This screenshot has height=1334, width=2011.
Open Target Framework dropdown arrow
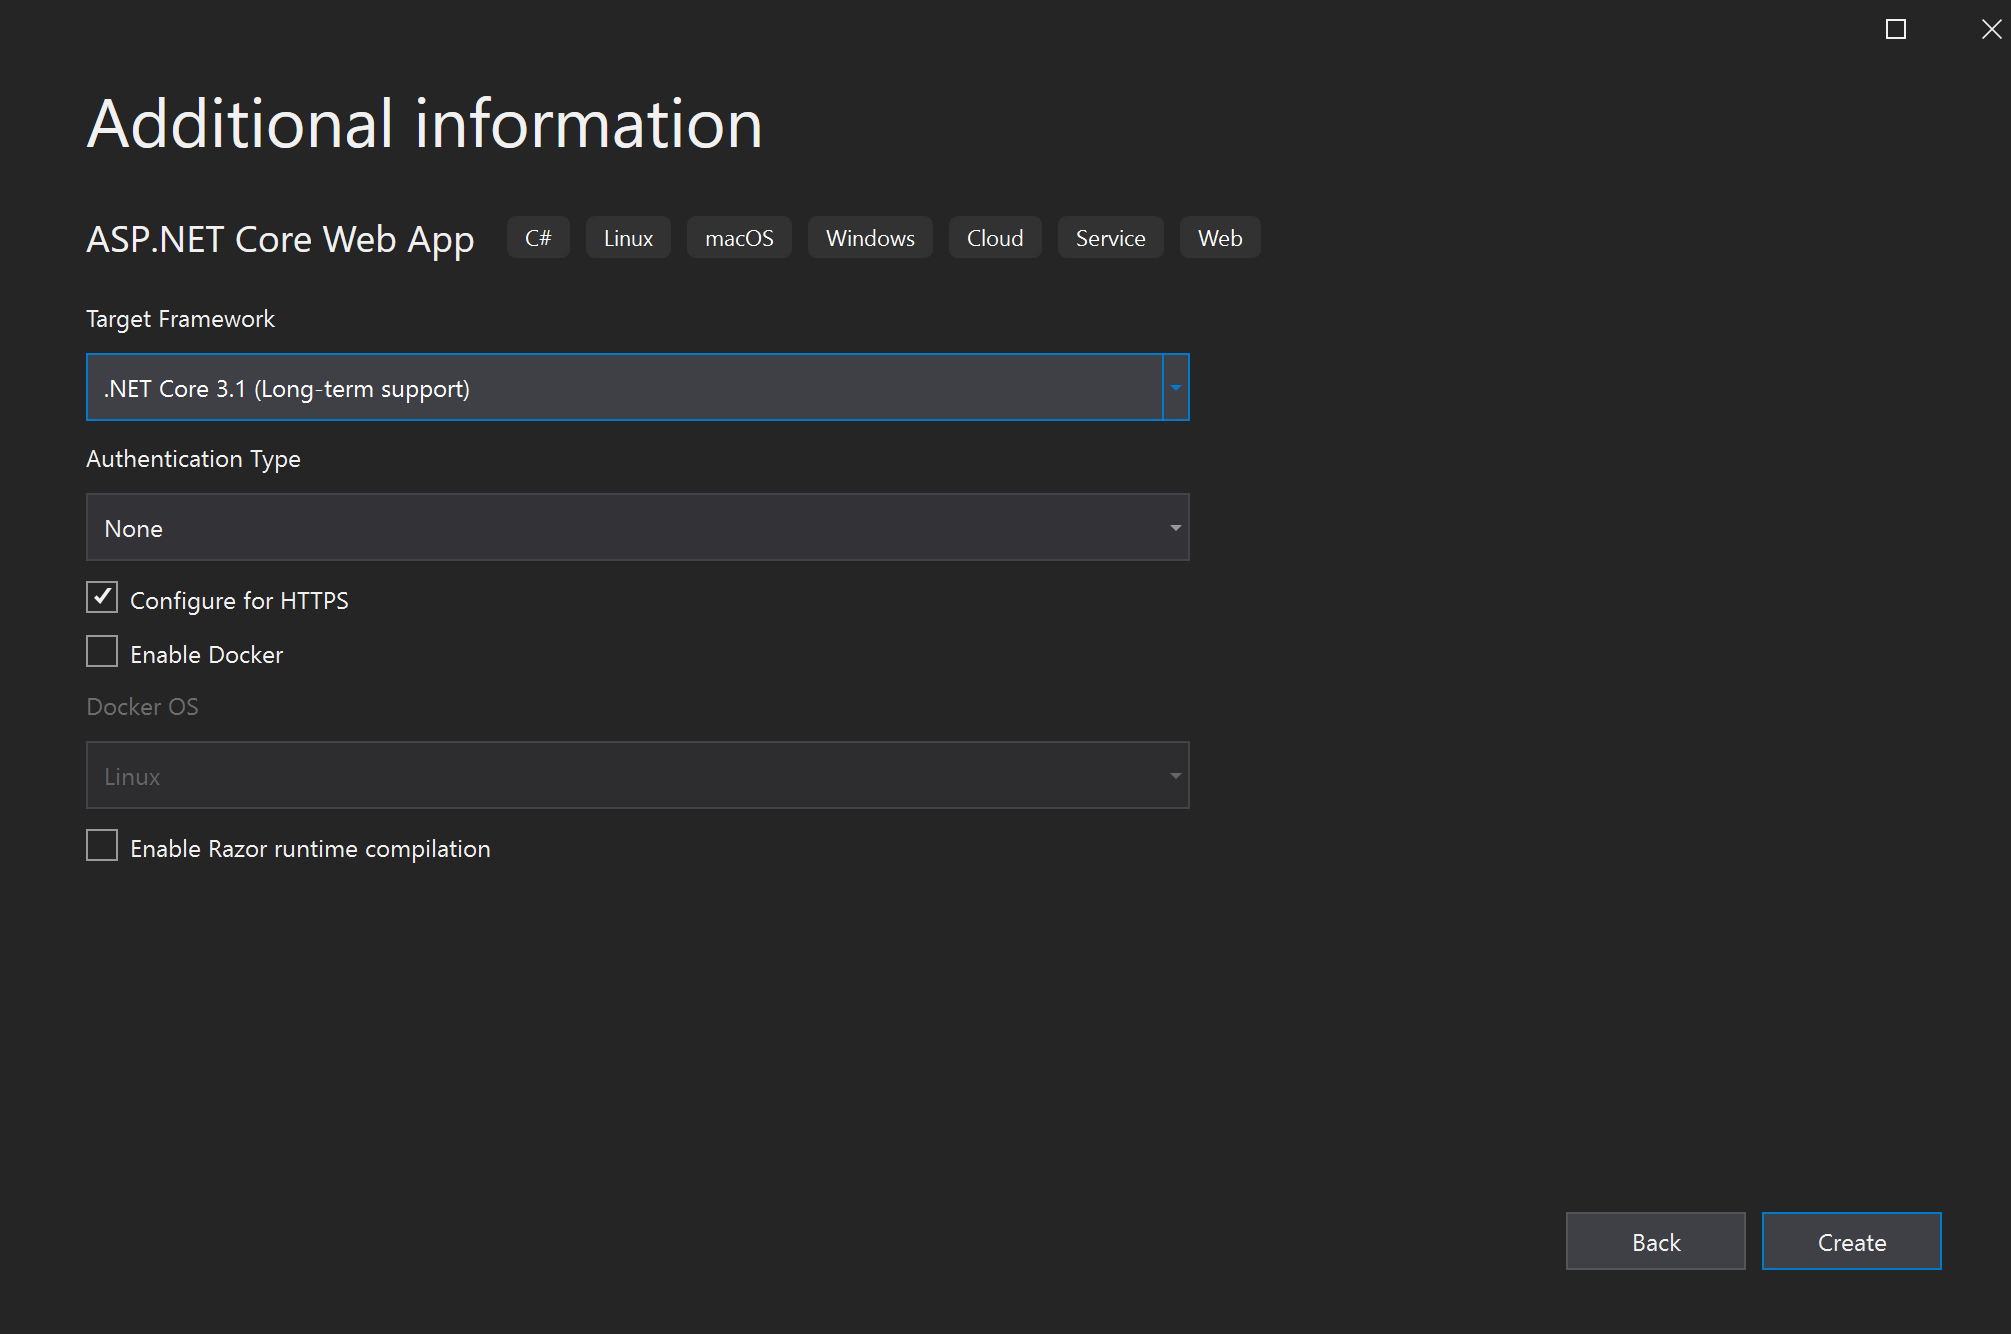(1175, 388)
